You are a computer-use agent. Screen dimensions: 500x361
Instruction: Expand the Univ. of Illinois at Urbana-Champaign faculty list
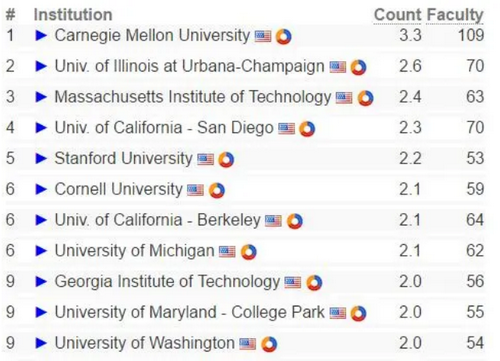(x=41, y=66)
